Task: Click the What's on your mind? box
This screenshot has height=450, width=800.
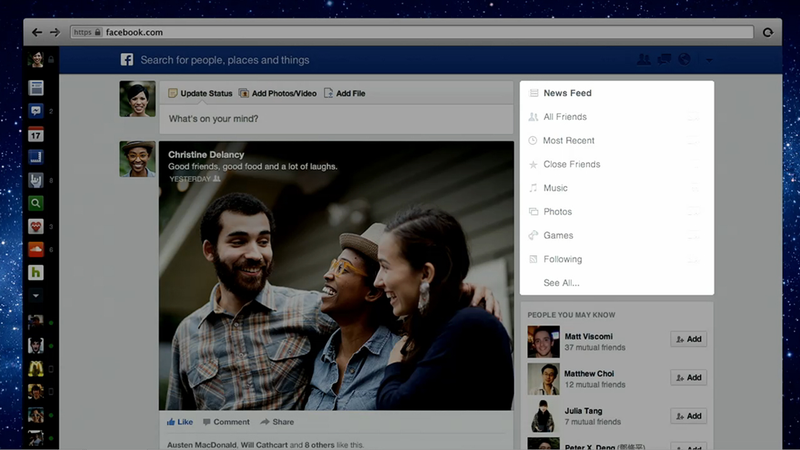Action: pyautogui.click(x=336, y=119)
